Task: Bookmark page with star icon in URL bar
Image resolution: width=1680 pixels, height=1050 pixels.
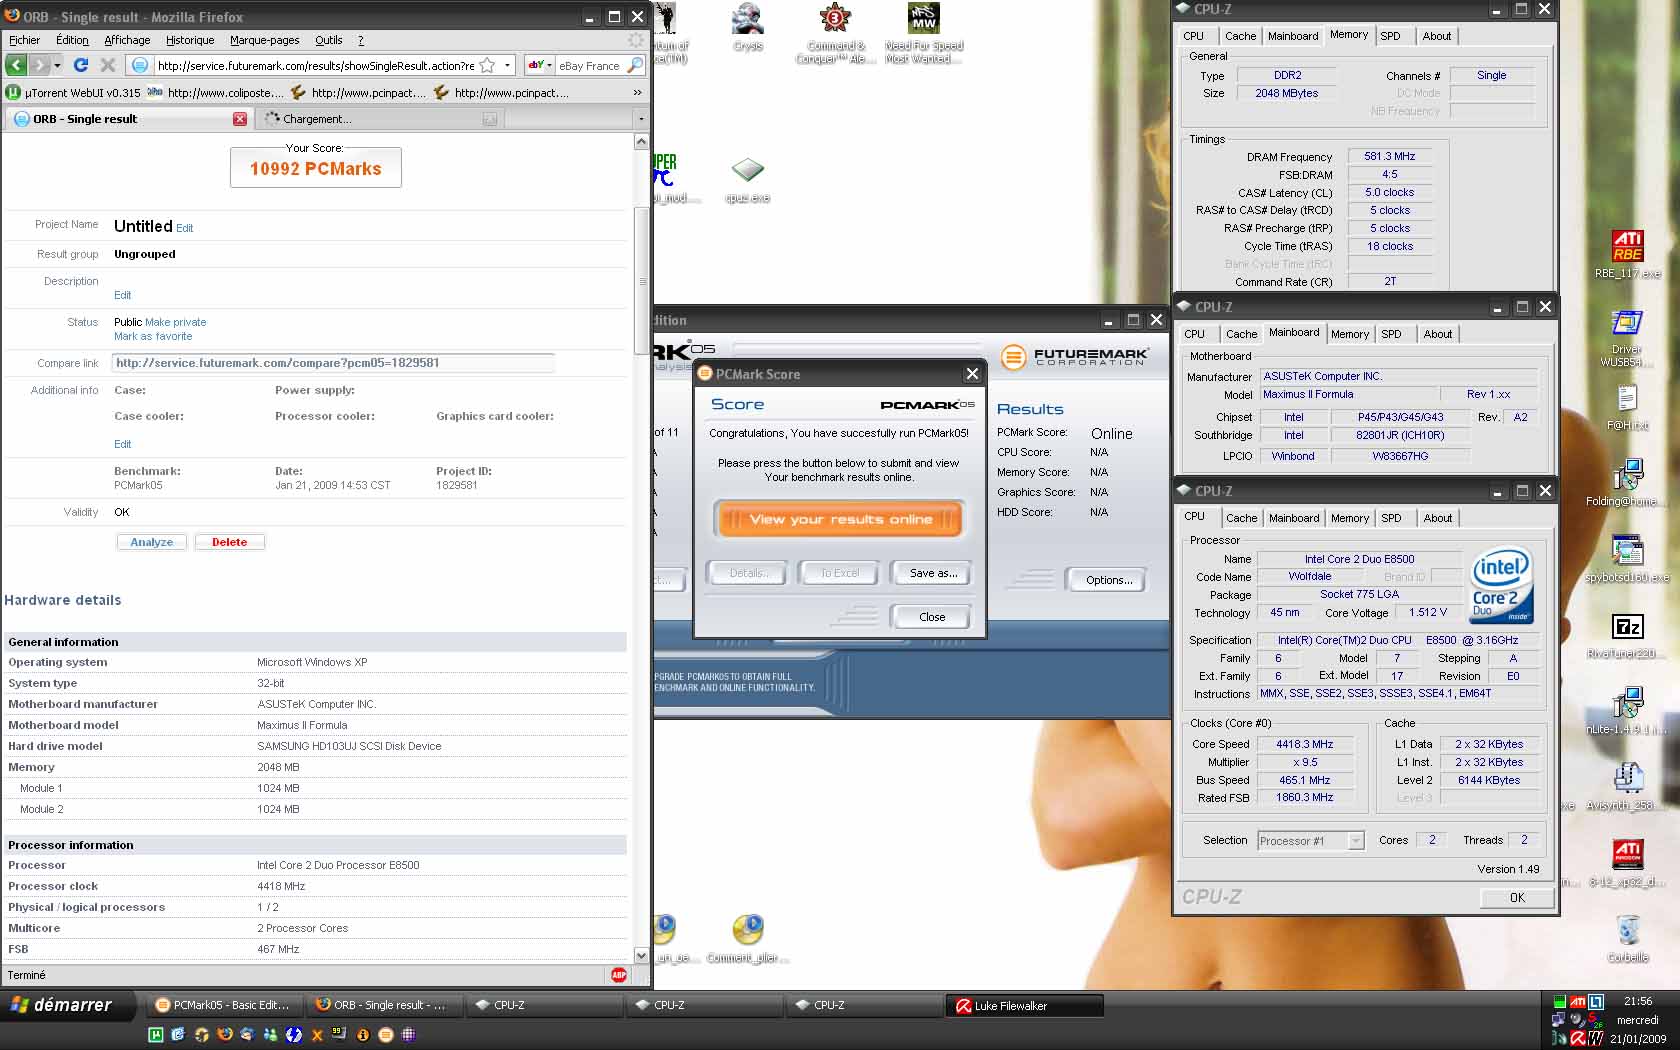Action: 487,65
